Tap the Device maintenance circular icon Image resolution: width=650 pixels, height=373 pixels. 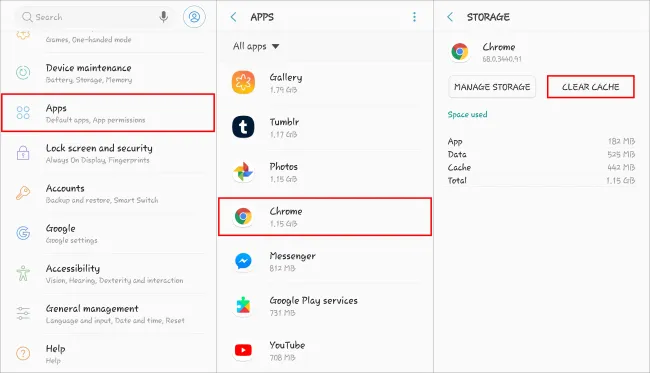[23, 73]
